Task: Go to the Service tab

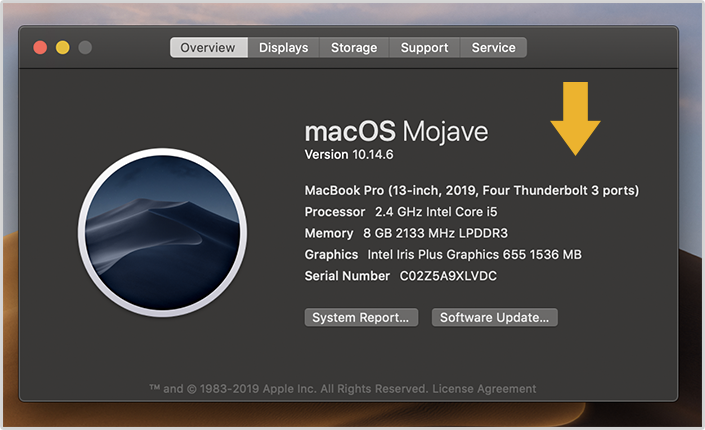Action: (x=493, y=47)
